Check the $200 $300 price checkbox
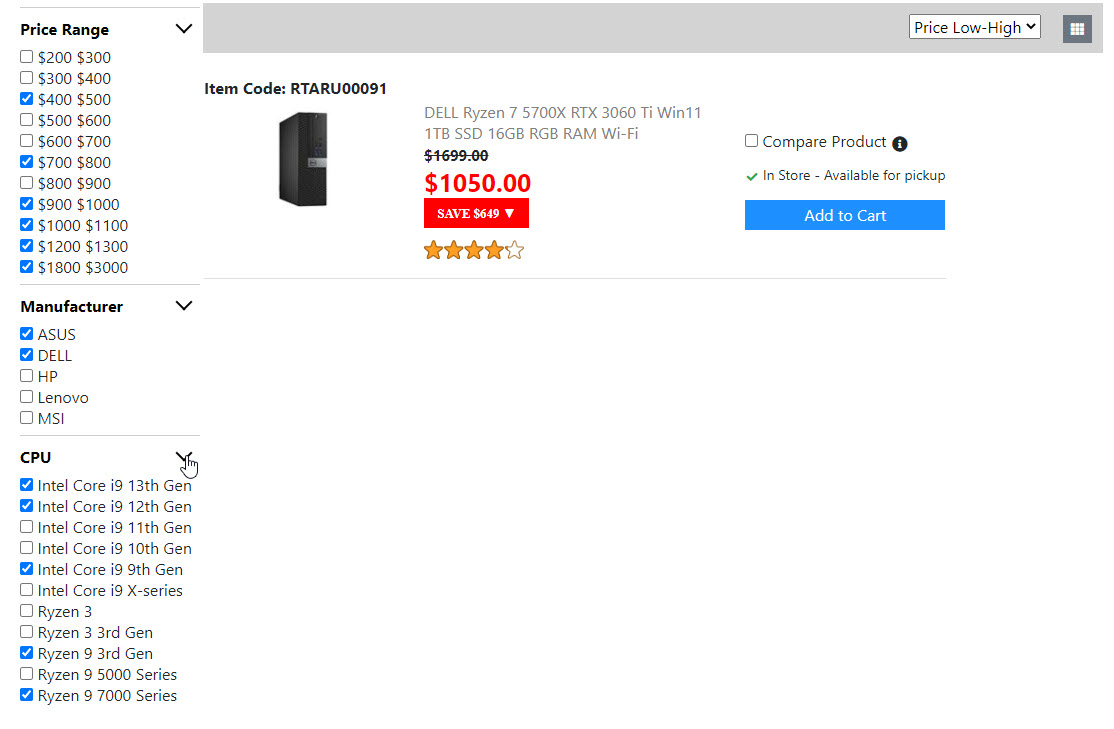This screenshot has height=729, width=1114. (27, 57)
